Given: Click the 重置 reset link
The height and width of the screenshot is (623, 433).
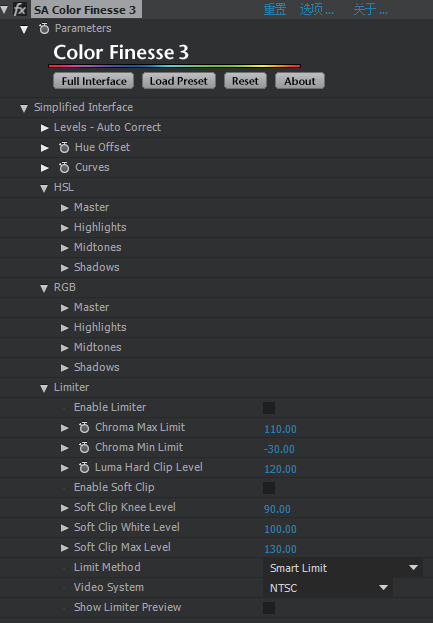Looking at the screenshot, I should [x=275, y=9].
